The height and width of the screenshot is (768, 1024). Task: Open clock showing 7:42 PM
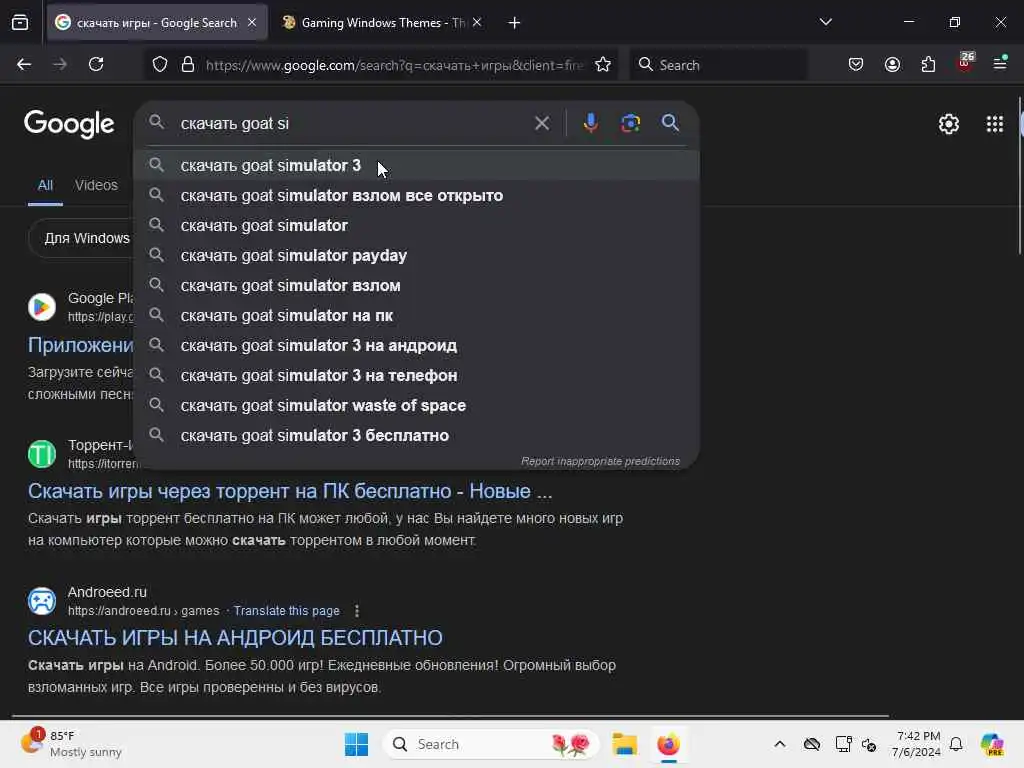tap(917, 744)
